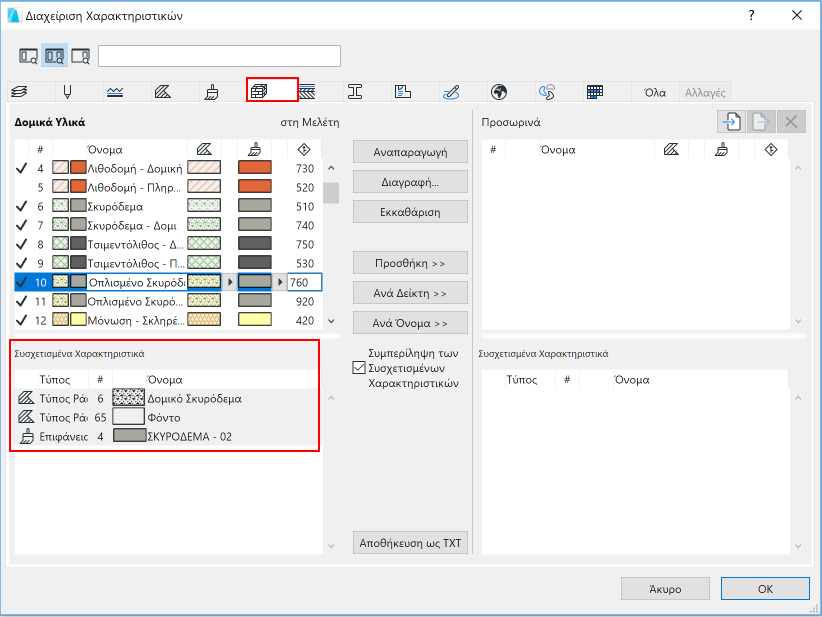Open fill pattern popup arrow in row 10
The height and width of the screenshot is (617, 822).
click(230, 282)
